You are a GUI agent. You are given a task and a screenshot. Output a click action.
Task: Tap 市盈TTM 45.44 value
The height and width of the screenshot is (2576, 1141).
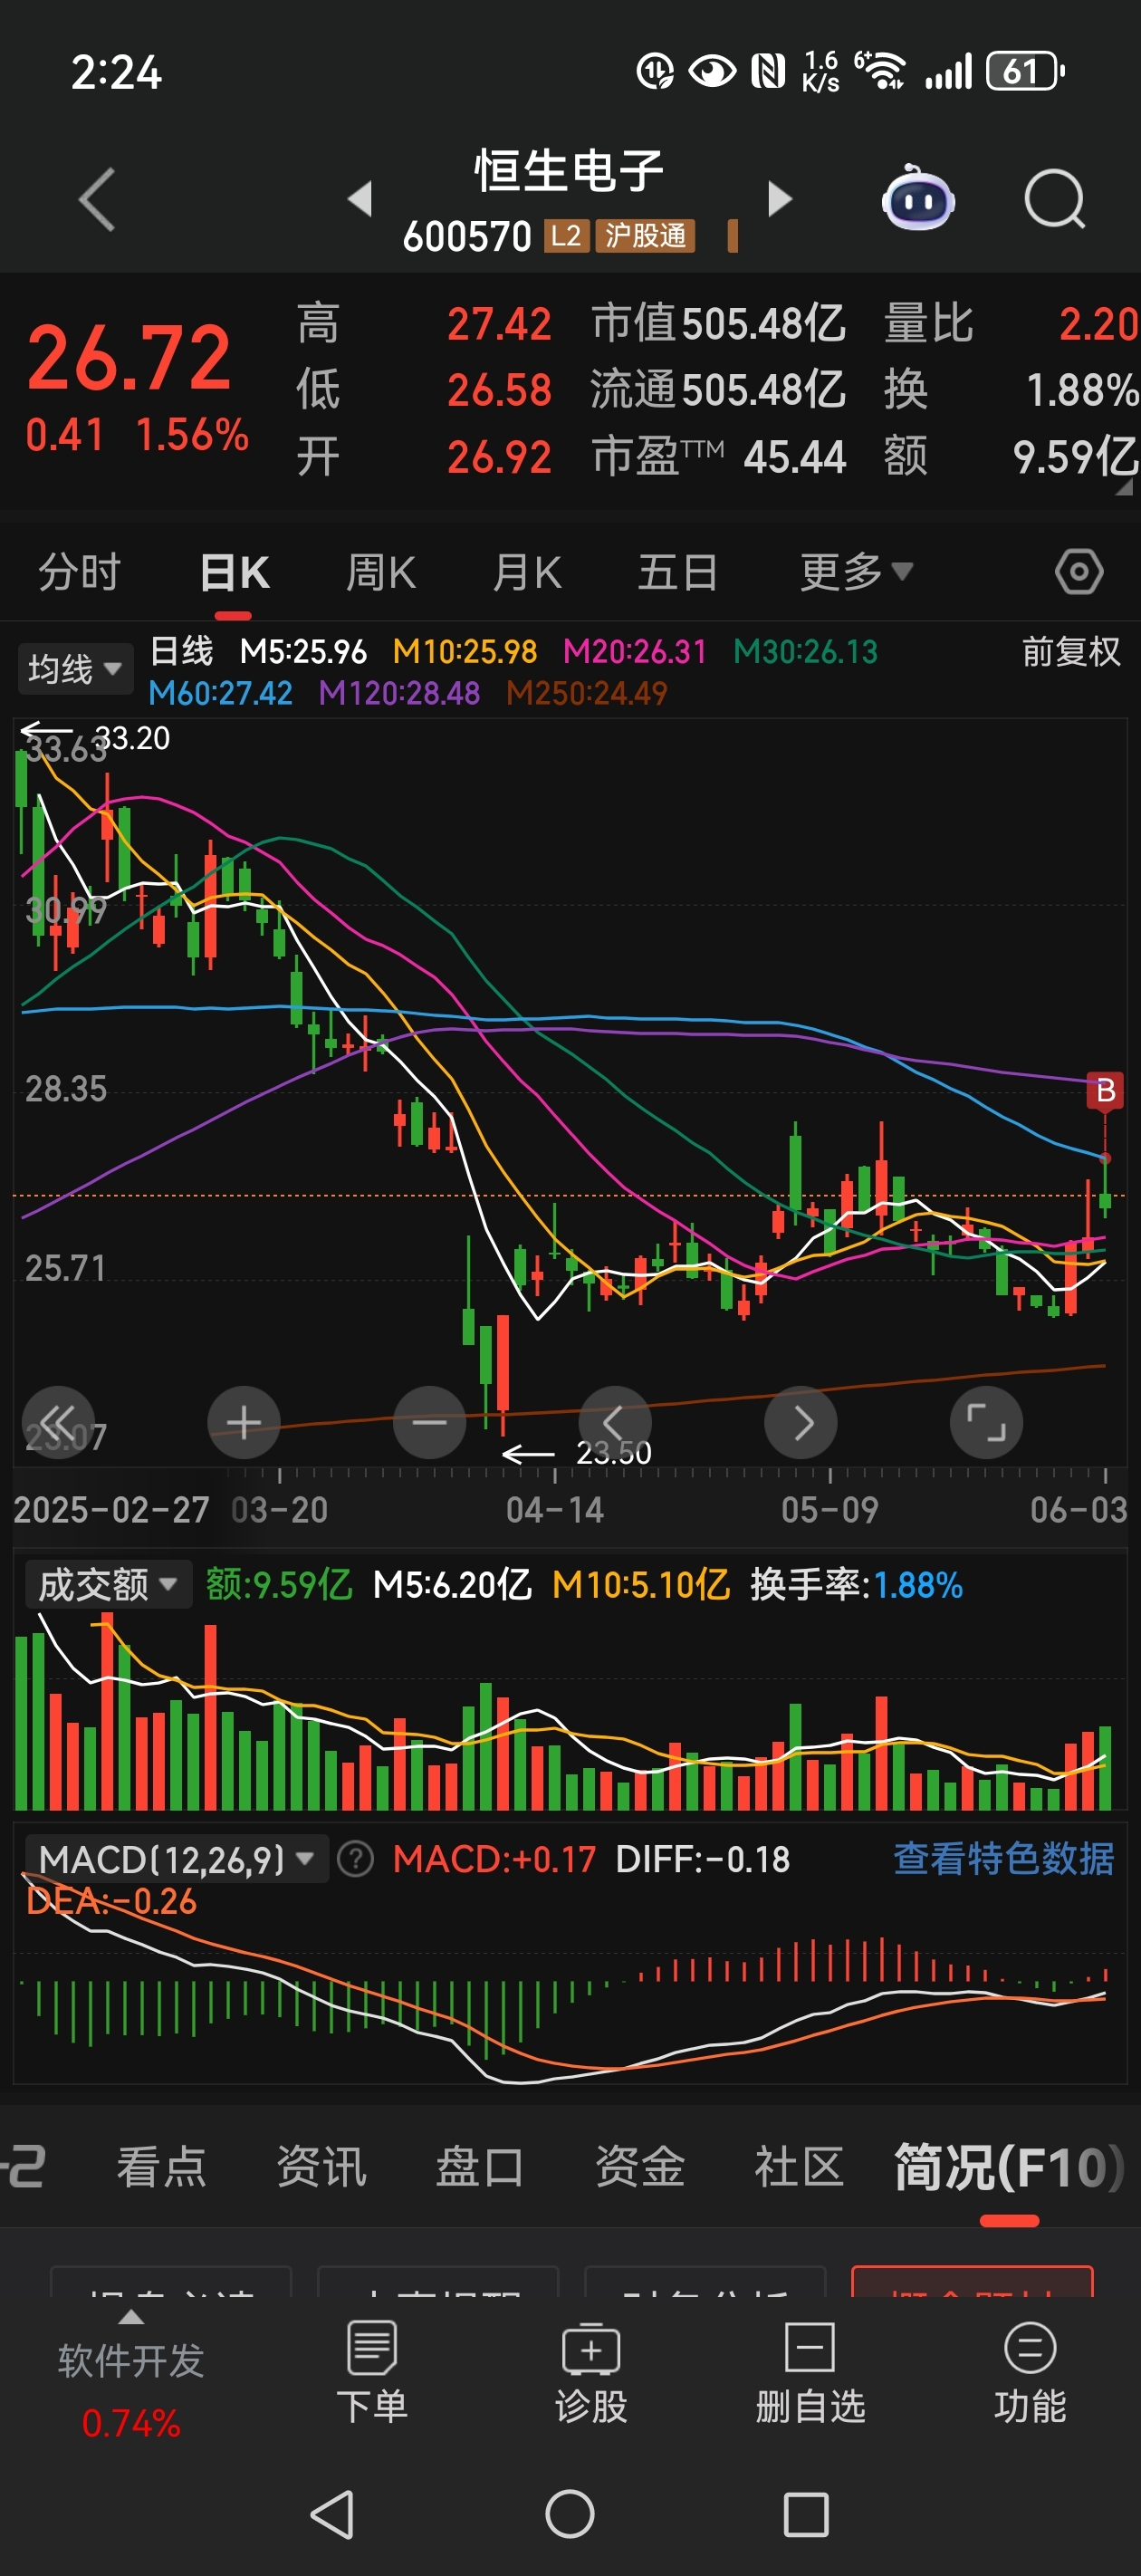tap(718, 457)
